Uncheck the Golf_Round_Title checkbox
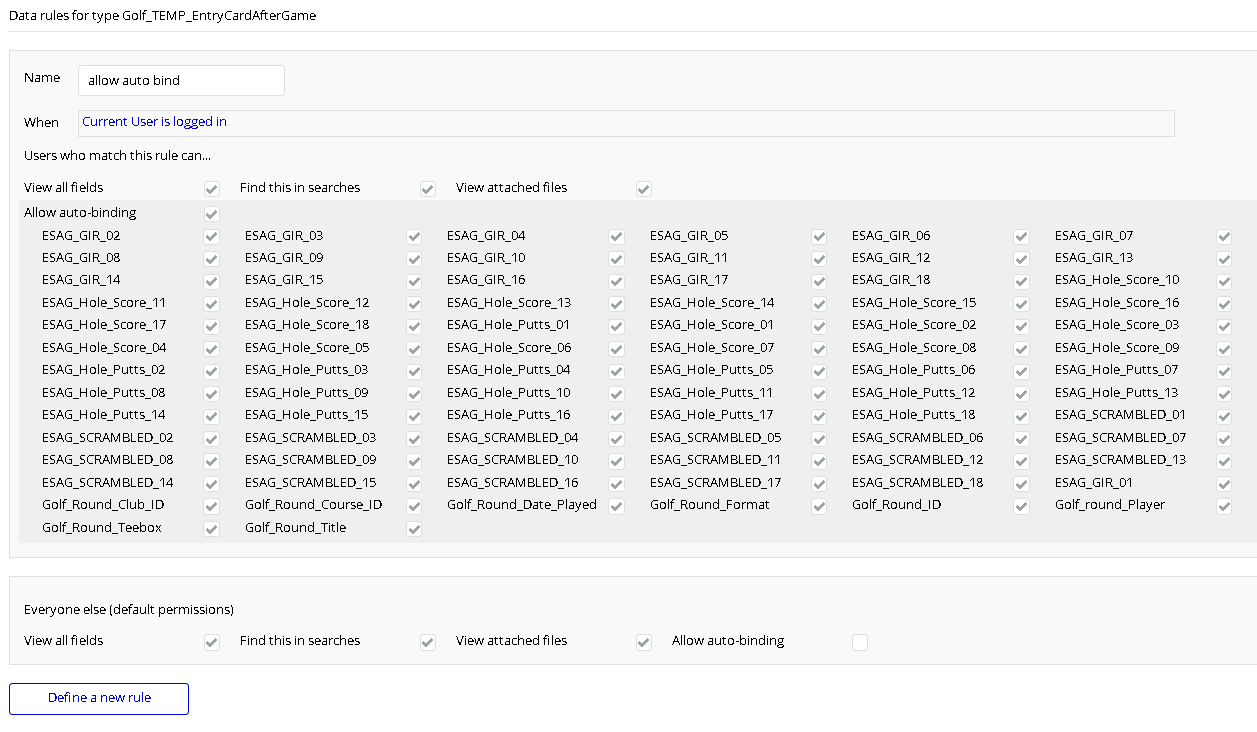The height and width of the screenshot is (732, 1257). (x=414, y=528)
